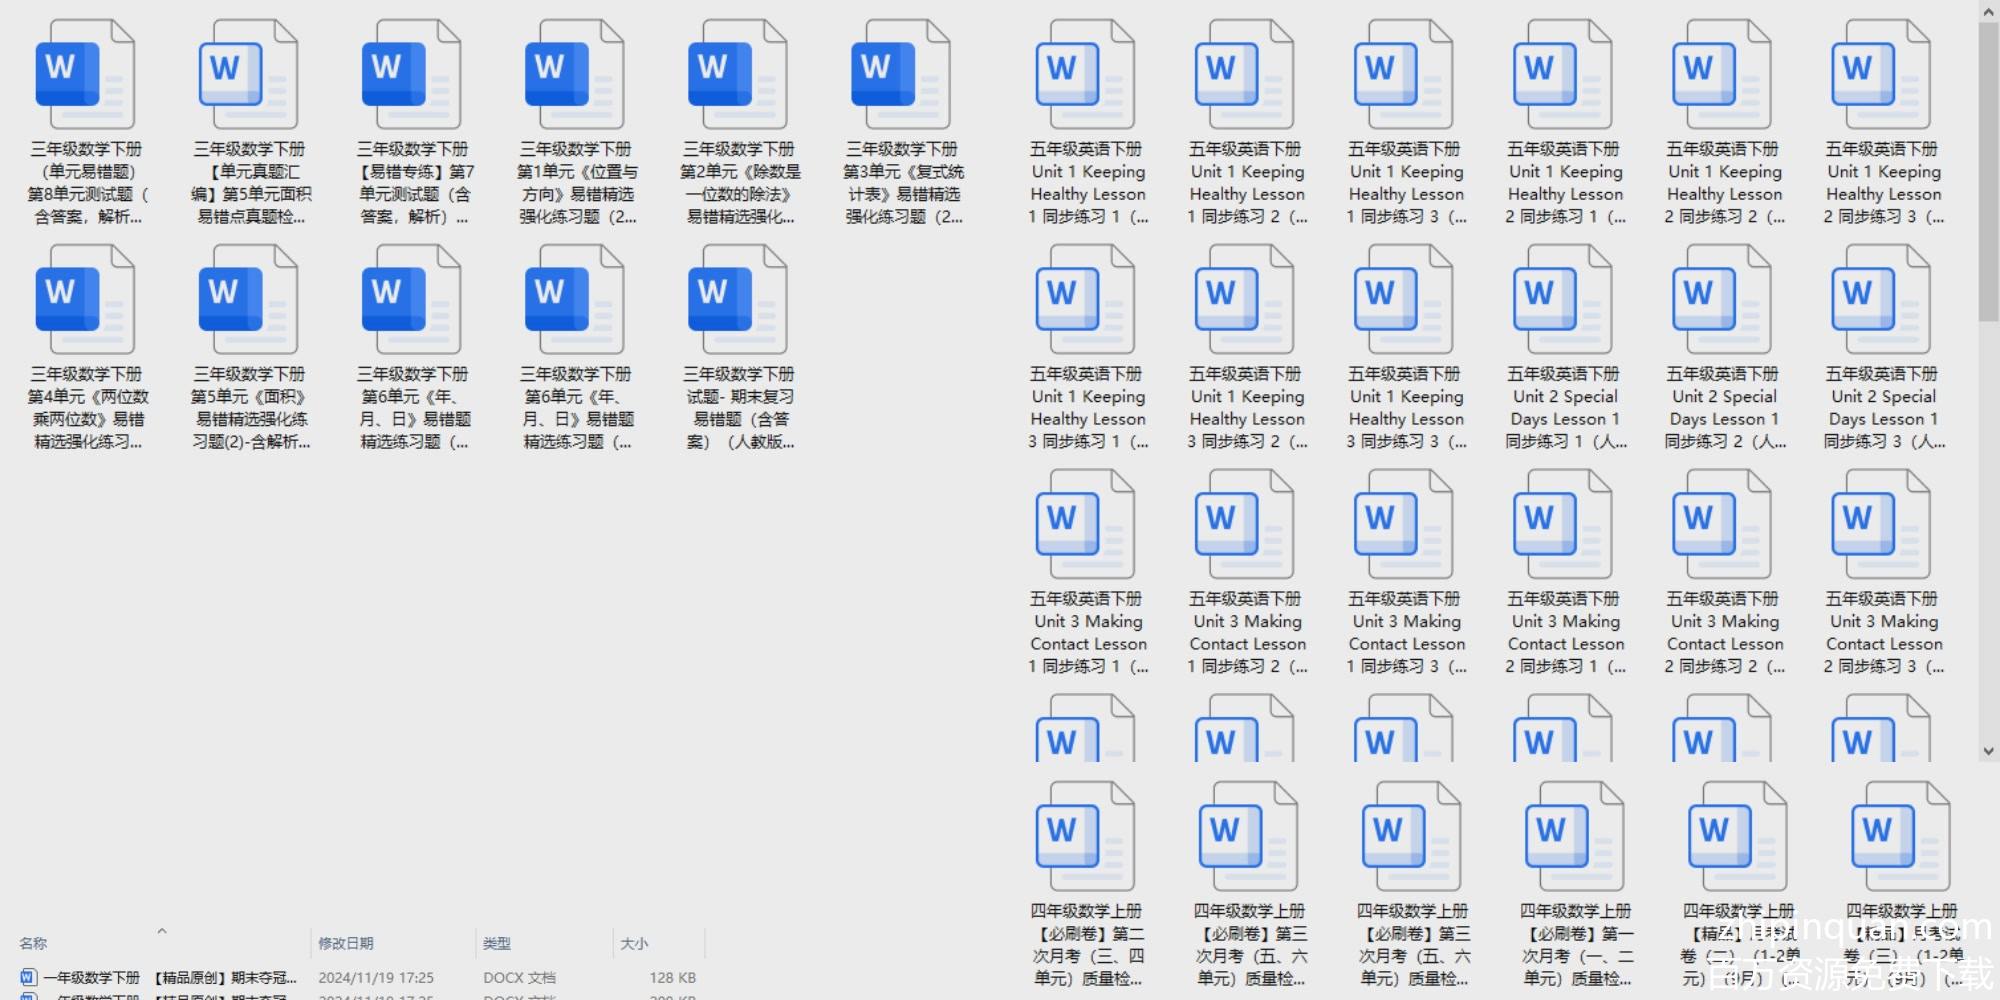Click the vertical scrollbar thumb
This screenshot has width=2000, height=1000.
point(1988,170)
